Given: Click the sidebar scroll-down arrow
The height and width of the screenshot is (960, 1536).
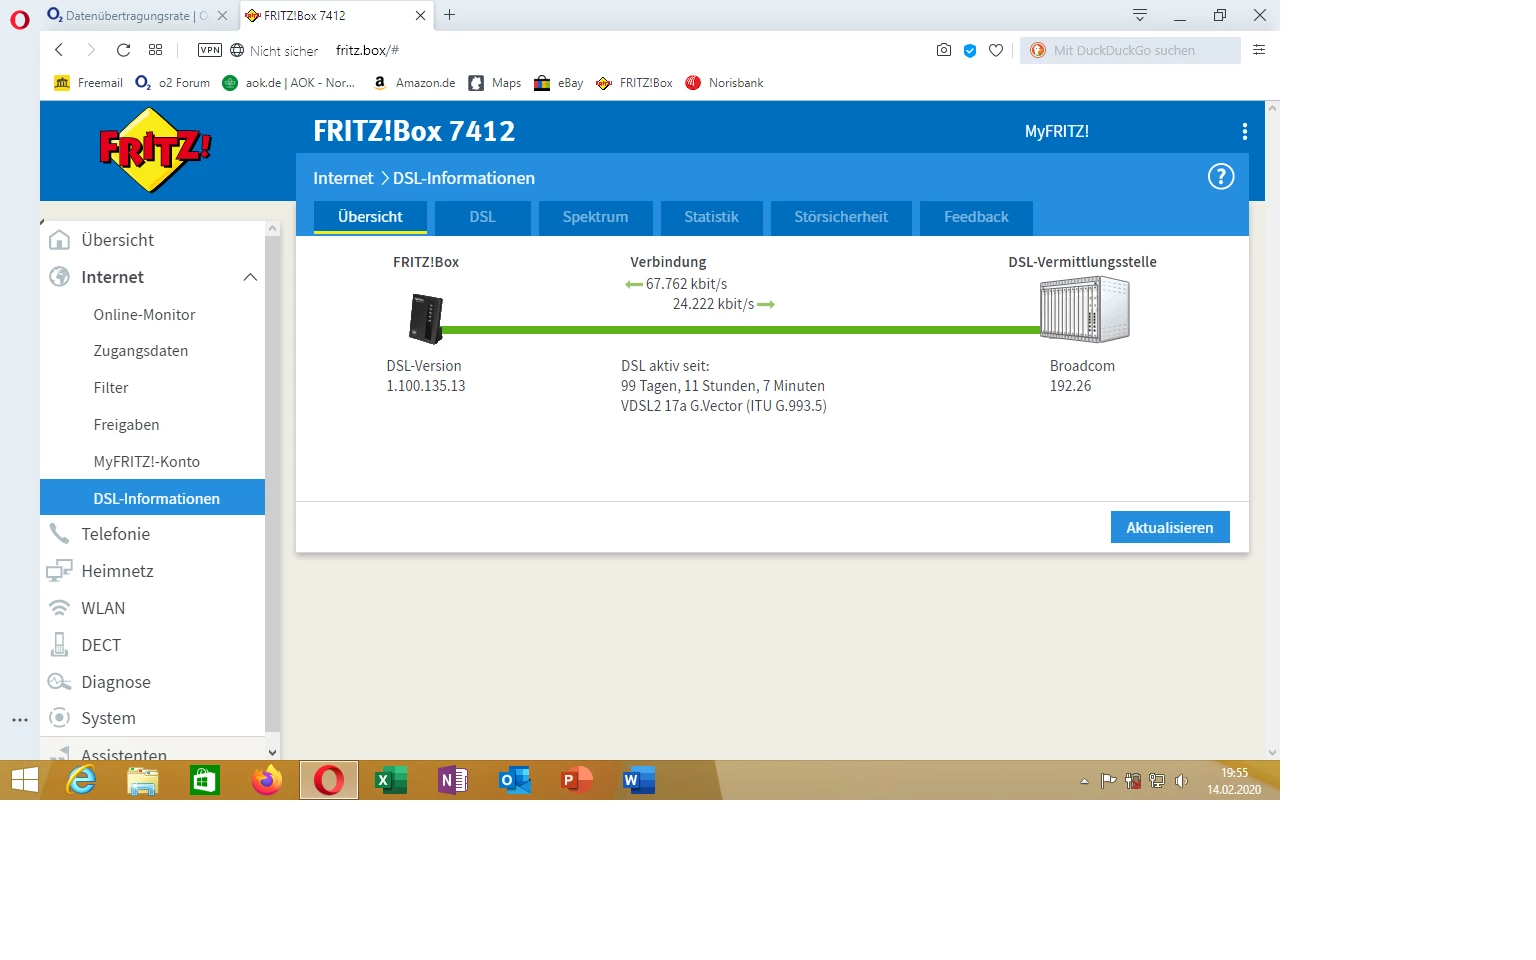Looking at the screenshot, I should pyautogui.click(x=272, y=752).
